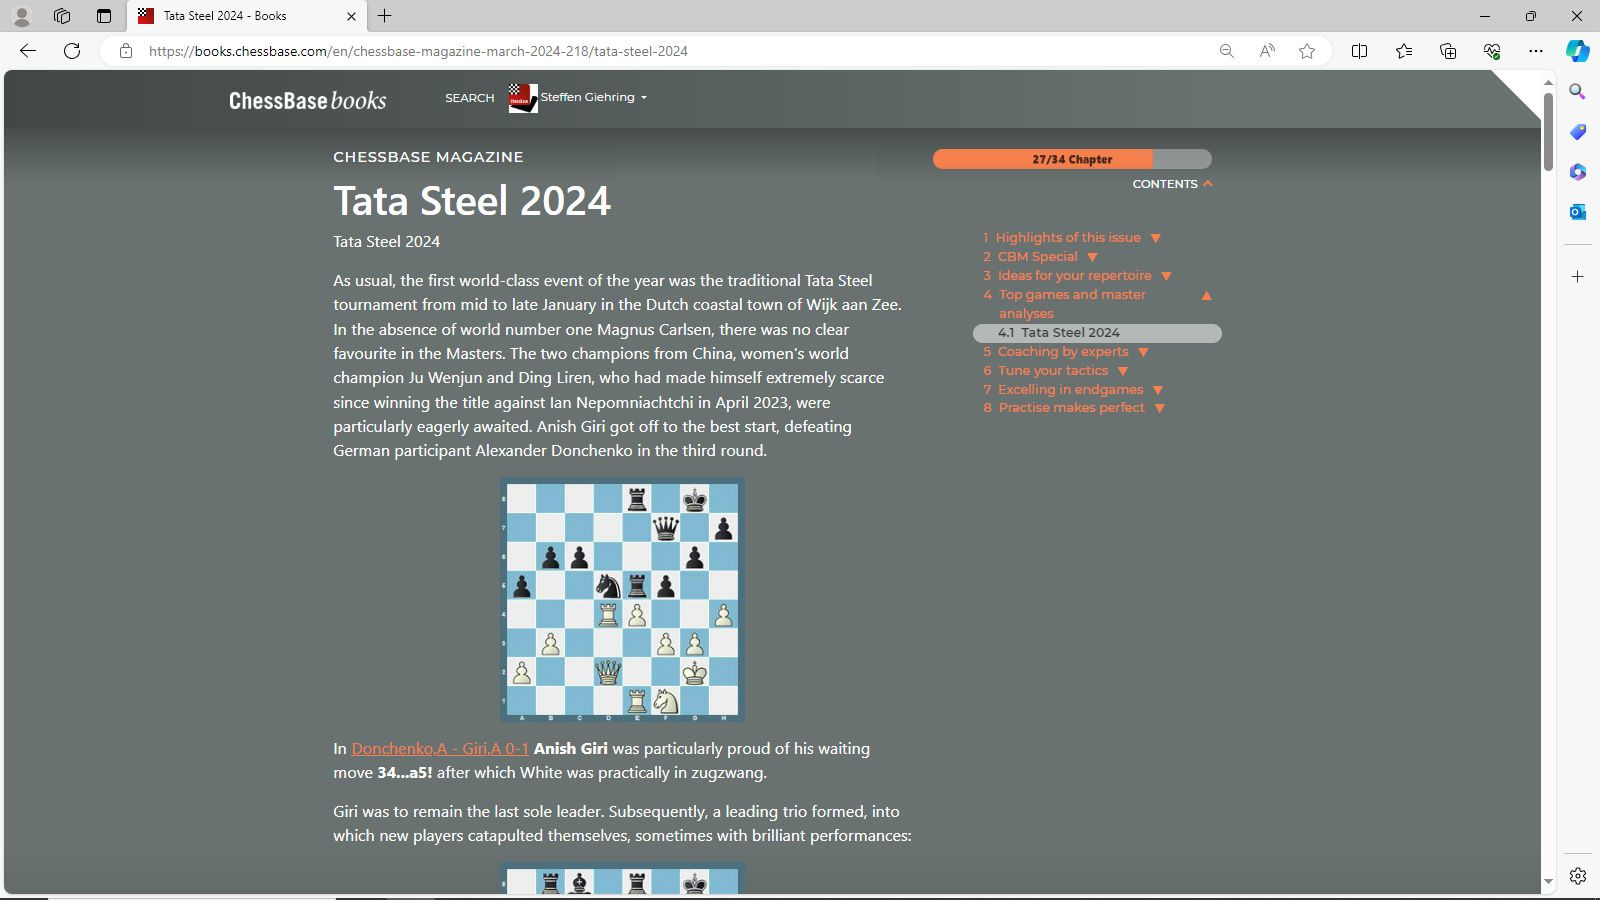Open the profile avatar icon in the title bar
1600x900 pixels.
pos(22,16)
